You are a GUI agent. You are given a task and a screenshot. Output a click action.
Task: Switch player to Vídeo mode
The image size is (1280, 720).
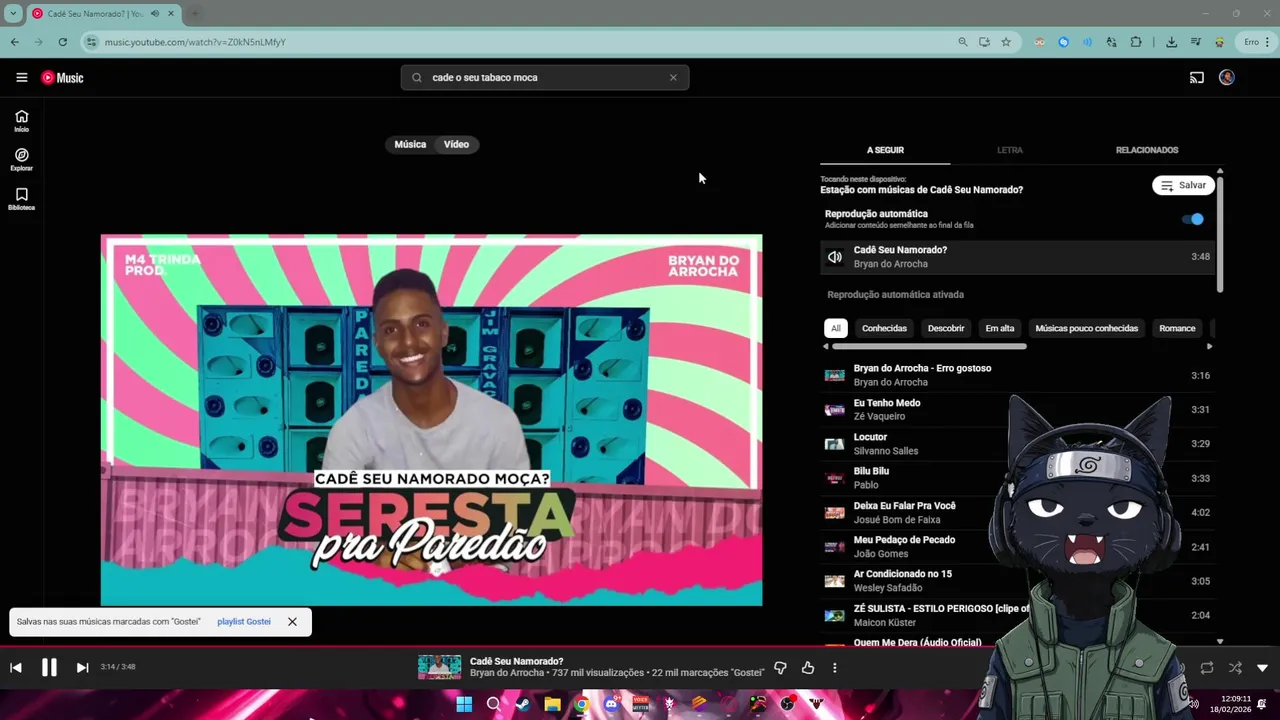(456, 144)
